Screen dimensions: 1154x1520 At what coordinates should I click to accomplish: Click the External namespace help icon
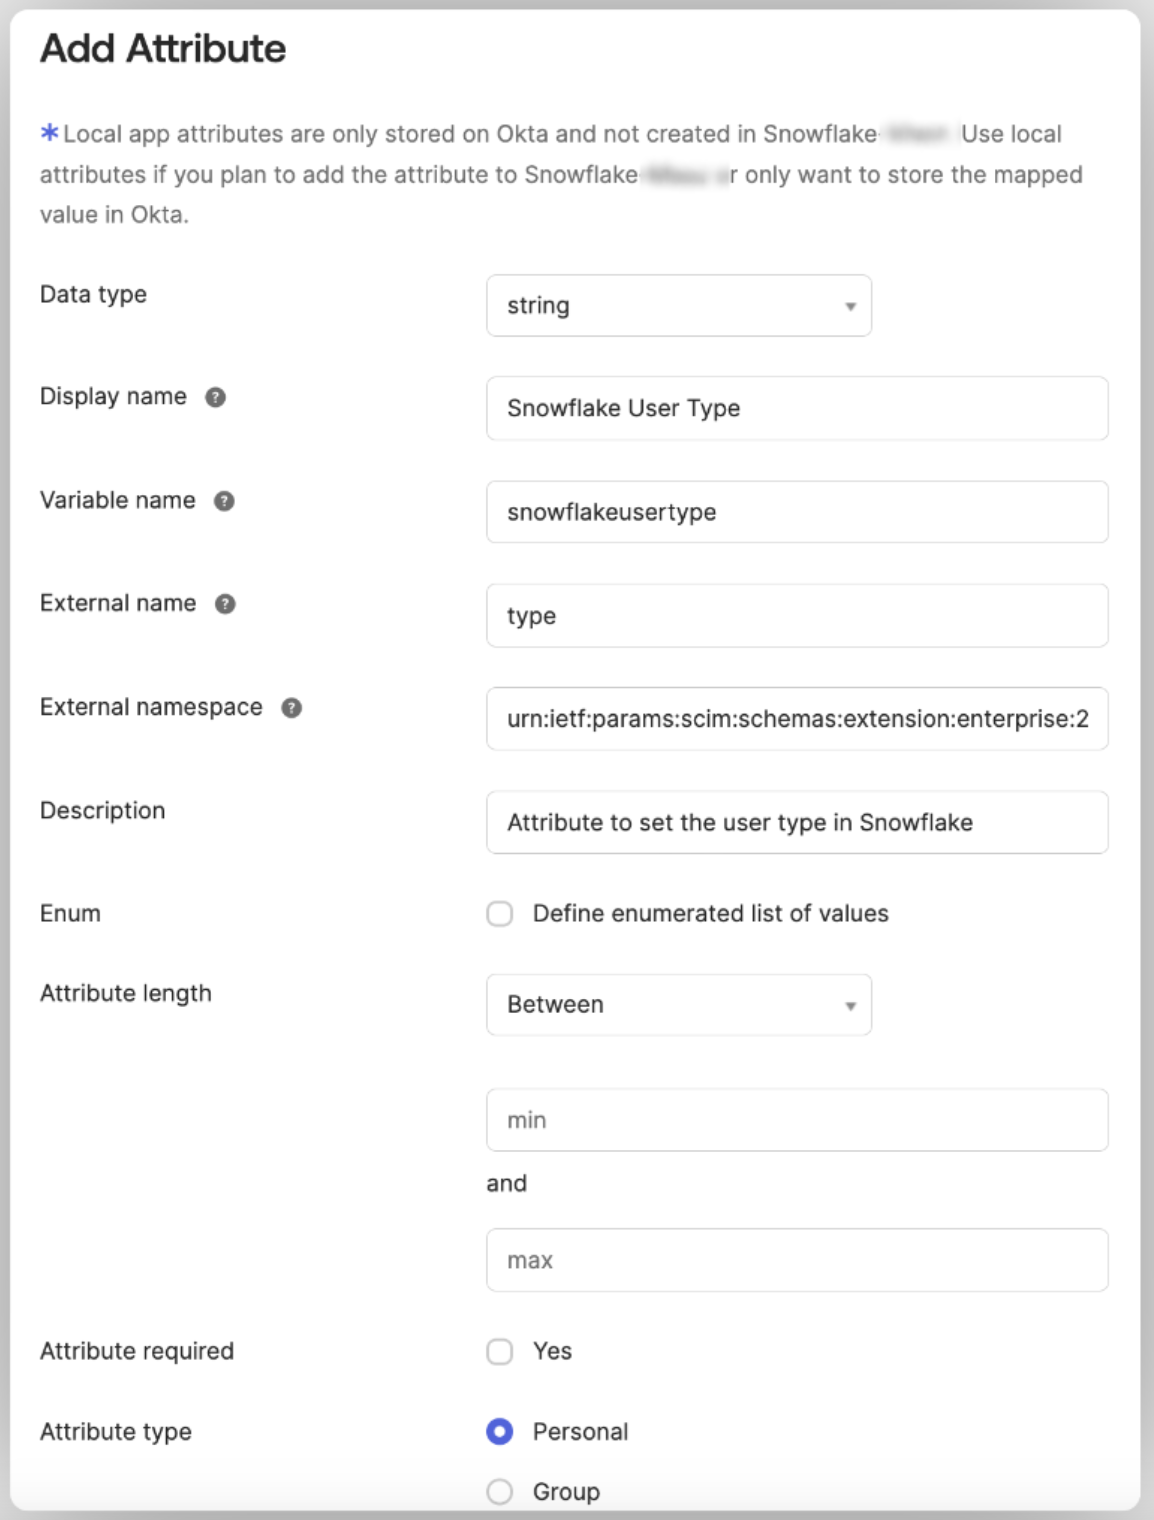point(291,708)
